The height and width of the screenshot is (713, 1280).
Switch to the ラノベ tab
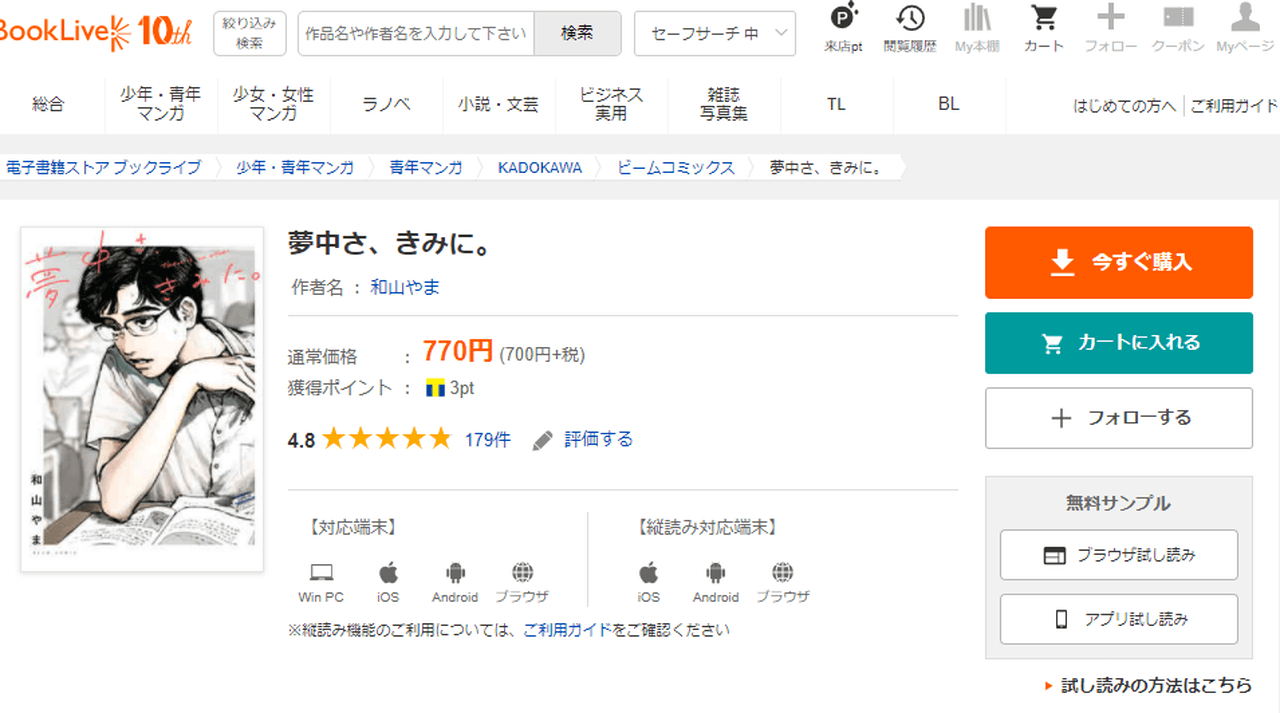click(386, 104)
